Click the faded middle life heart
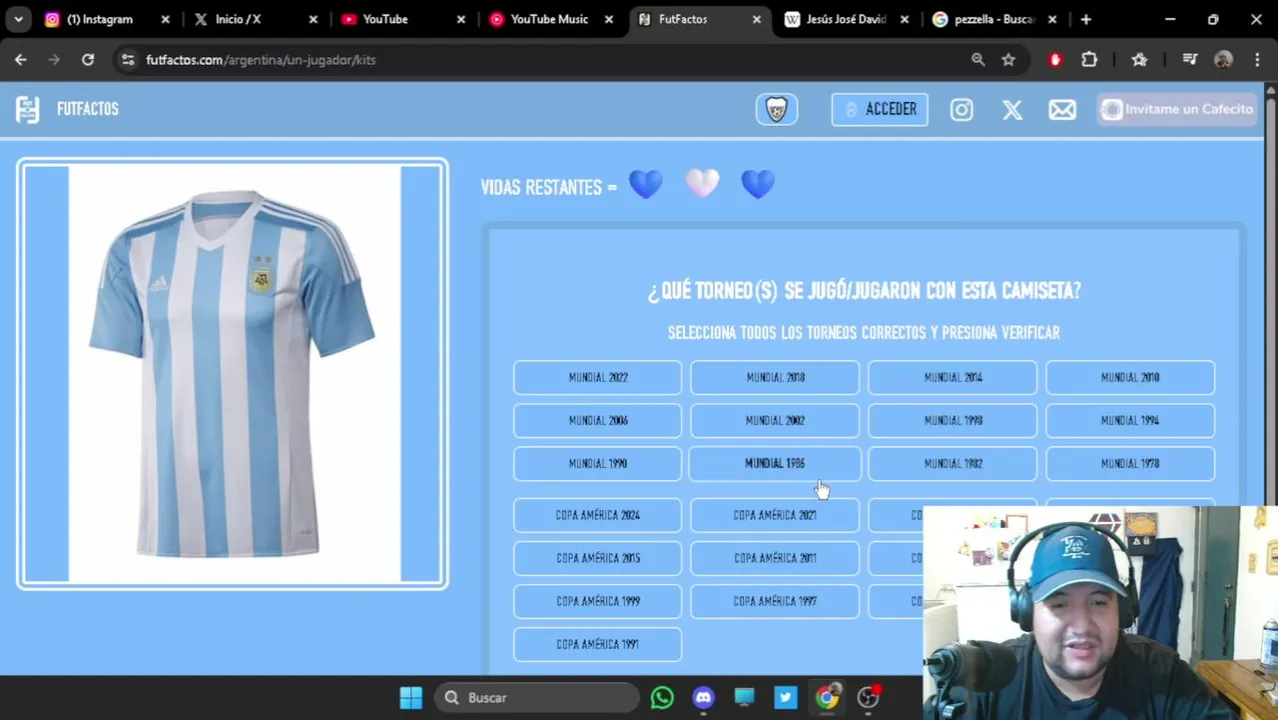 point(702,184)
